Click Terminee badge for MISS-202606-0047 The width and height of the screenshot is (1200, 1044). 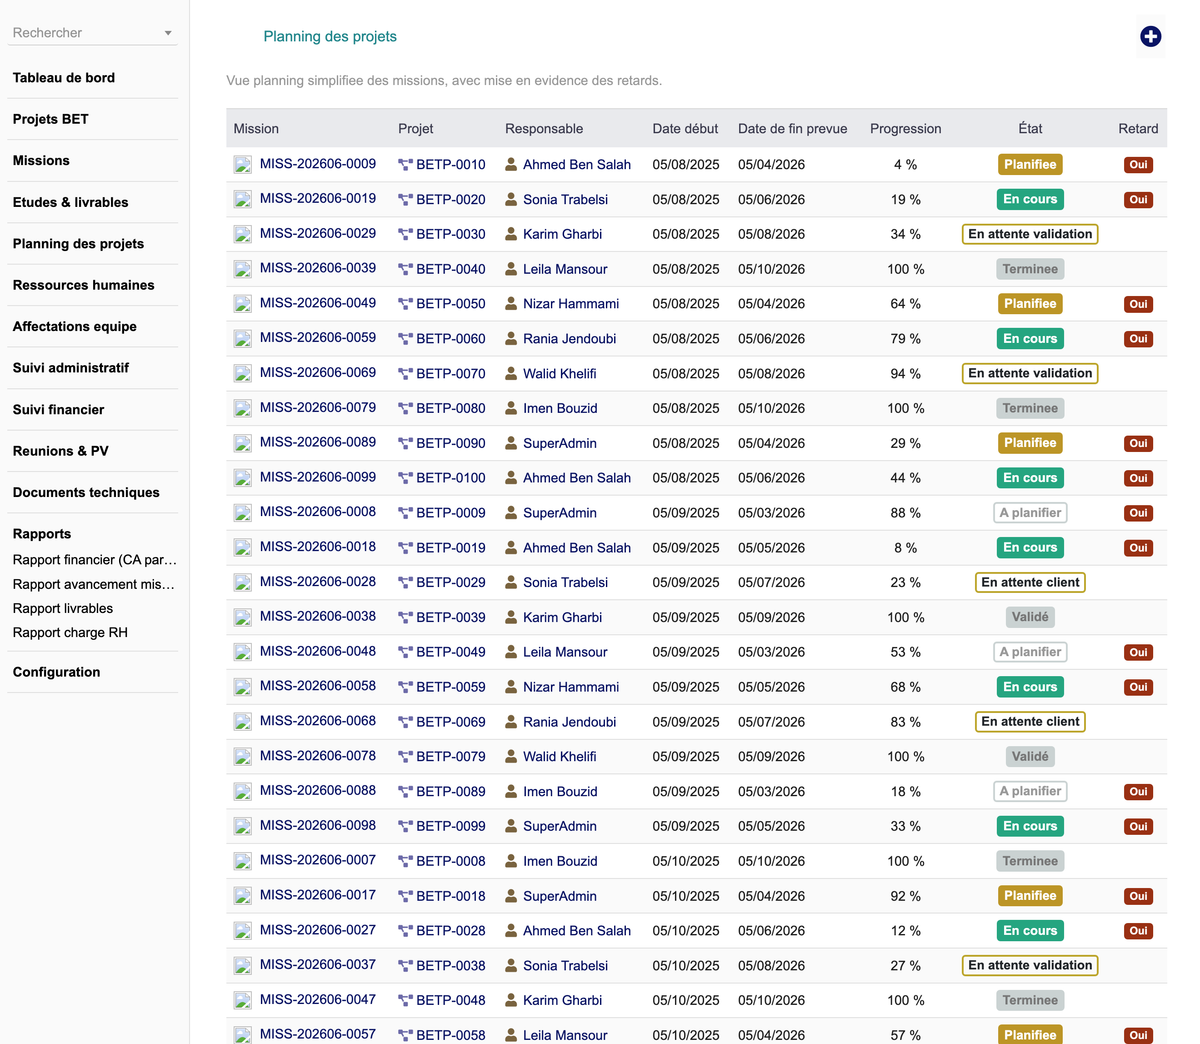pyautogui.click(x=1030, y=1000)
